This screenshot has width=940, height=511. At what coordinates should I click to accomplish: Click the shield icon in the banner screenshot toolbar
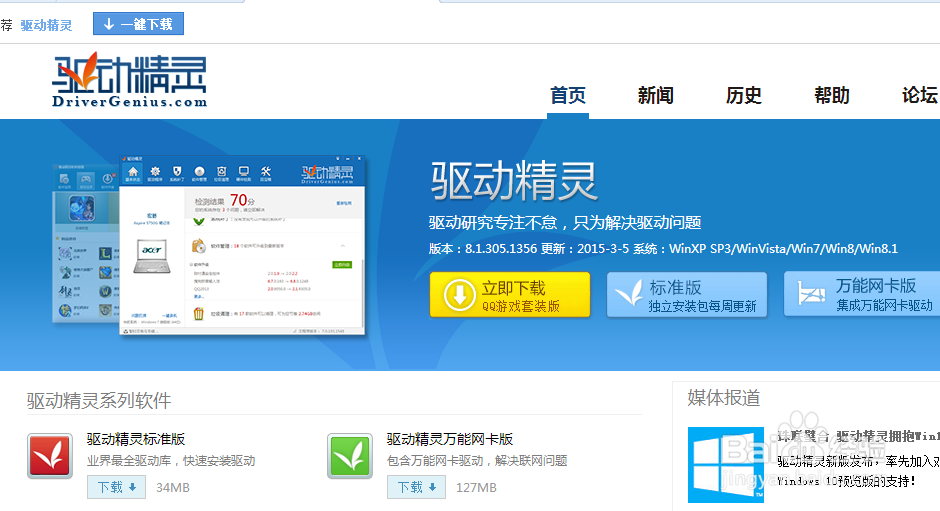coord(177,172)
